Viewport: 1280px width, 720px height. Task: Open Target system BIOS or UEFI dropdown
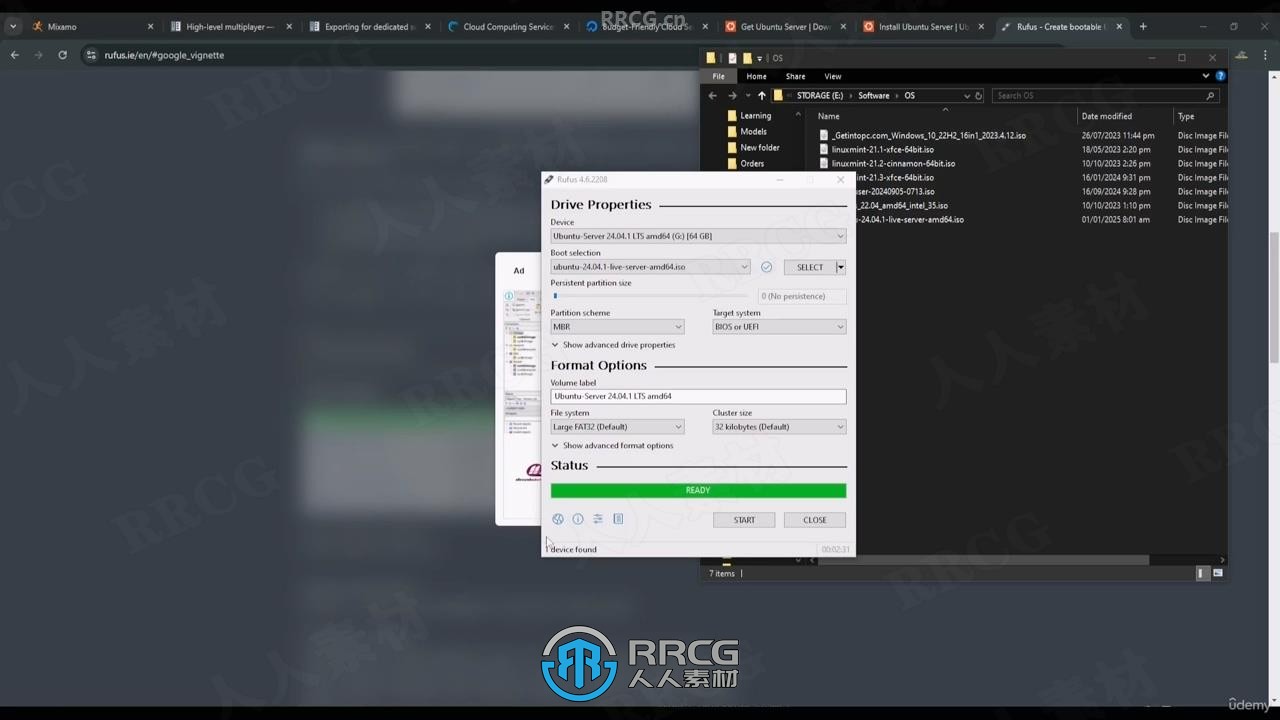point(779,327)
